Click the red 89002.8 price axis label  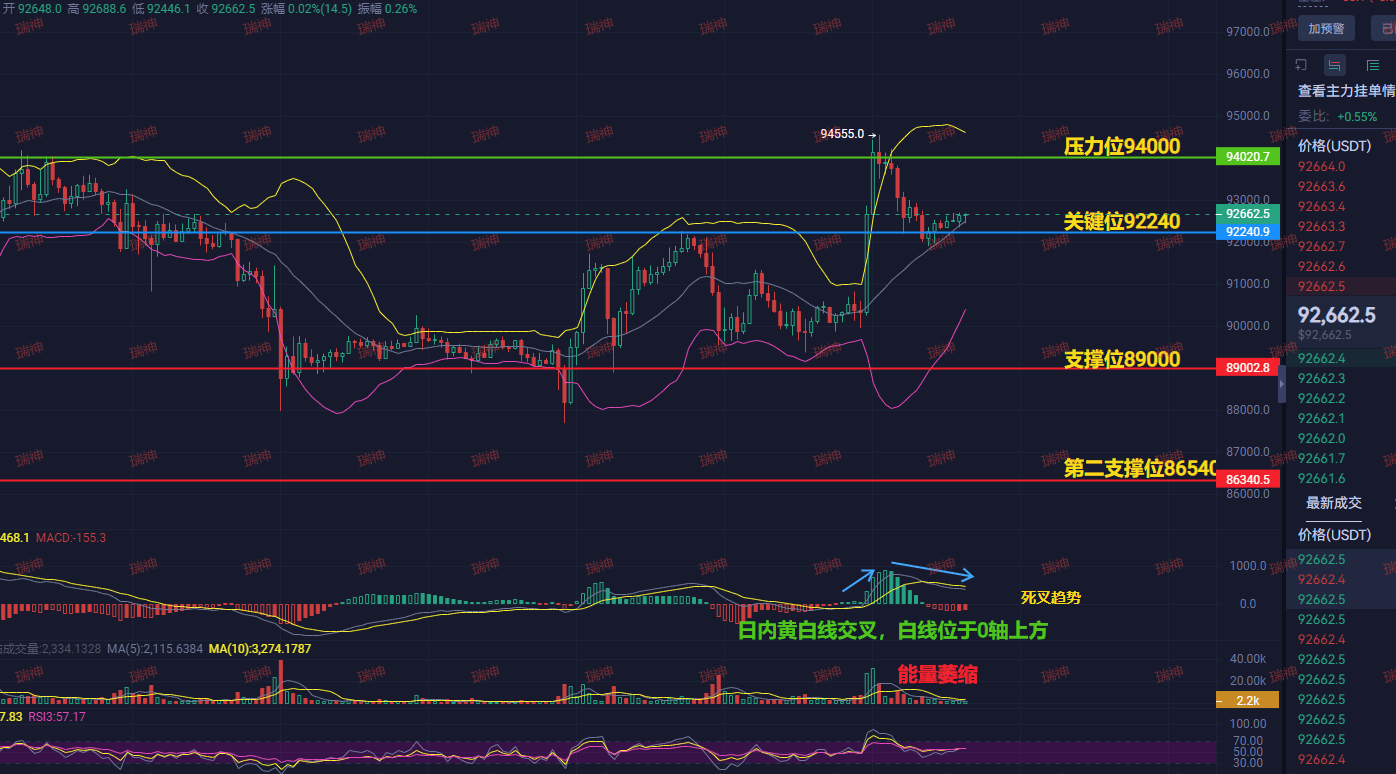[x=1247, y=368]
